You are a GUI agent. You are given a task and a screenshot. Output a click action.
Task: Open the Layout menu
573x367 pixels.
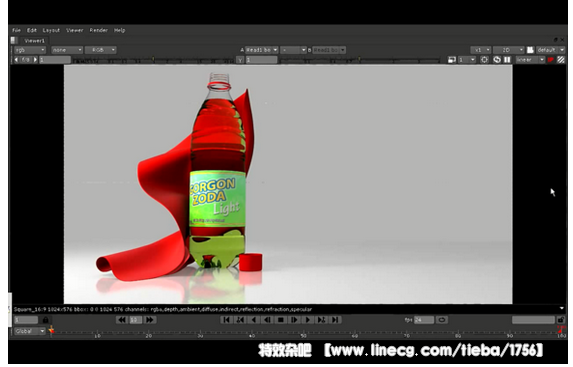tap(51, 30)
